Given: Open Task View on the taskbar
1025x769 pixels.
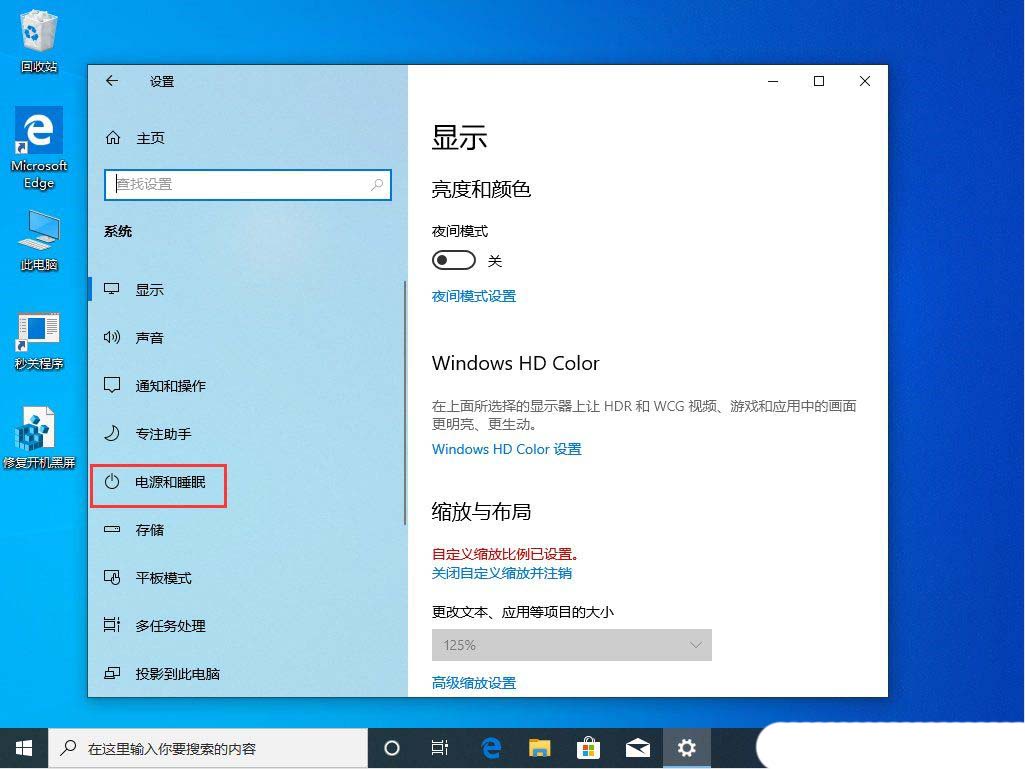Looking at the screenshot, I should tap(440, 748).
